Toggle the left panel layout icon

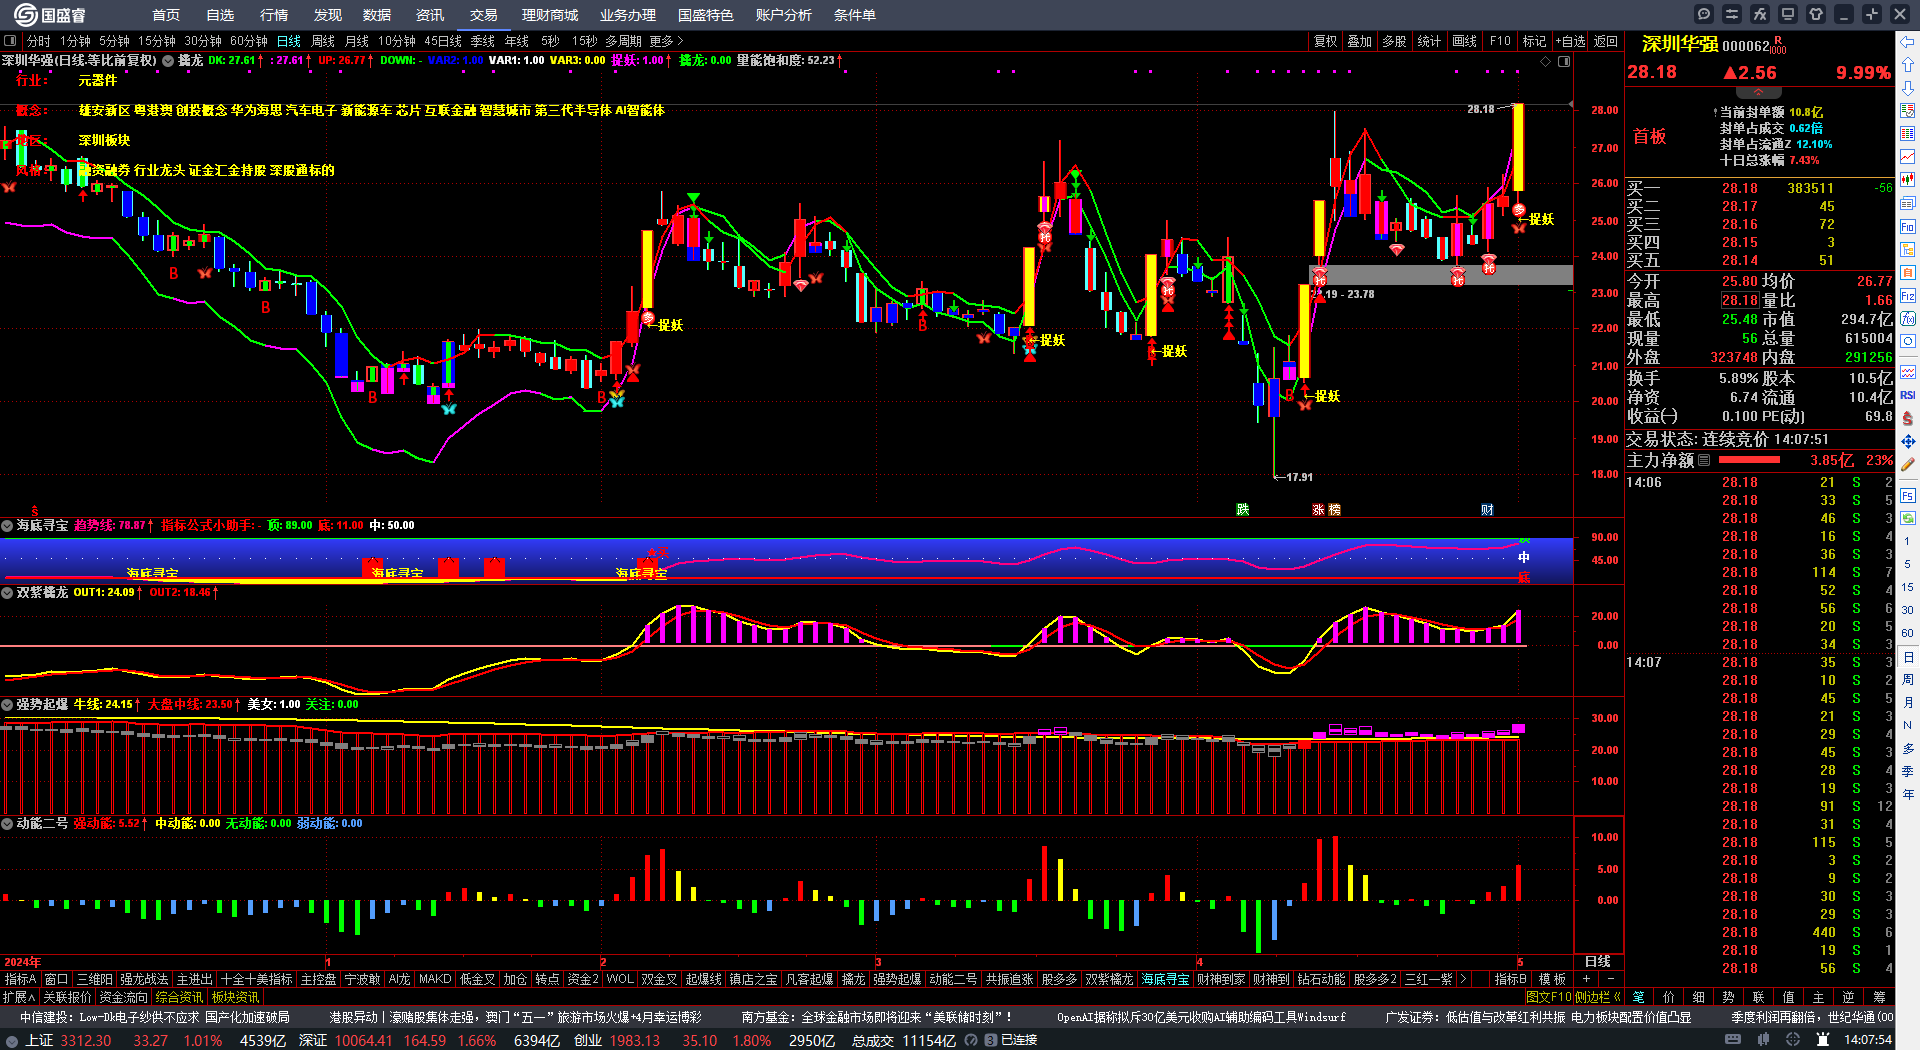tap(10, 41)
